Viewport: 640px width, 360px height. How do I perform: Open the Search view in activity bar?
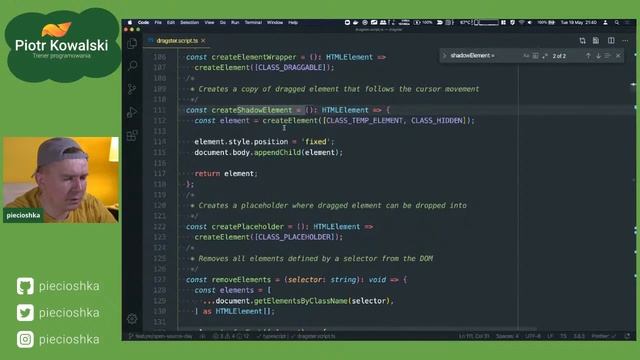[x=132, y=66]
